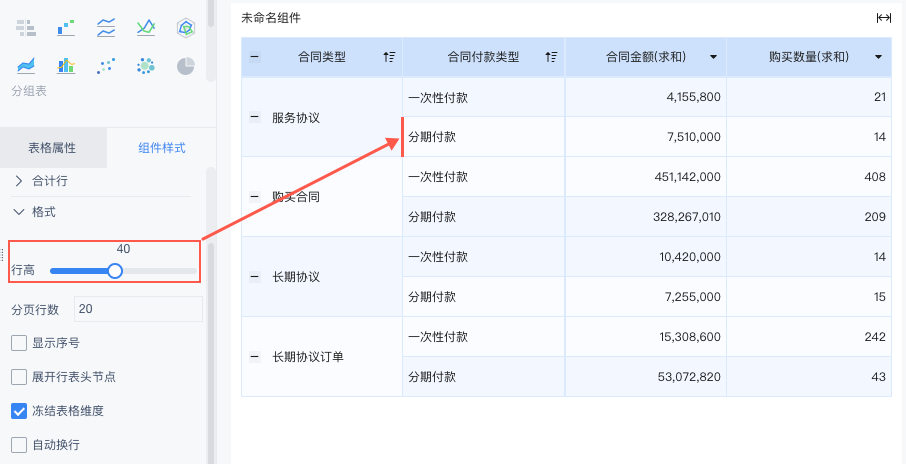906x464 pixels.
Task: Collapse the 服务协议 group
Action: click(254, 117)
